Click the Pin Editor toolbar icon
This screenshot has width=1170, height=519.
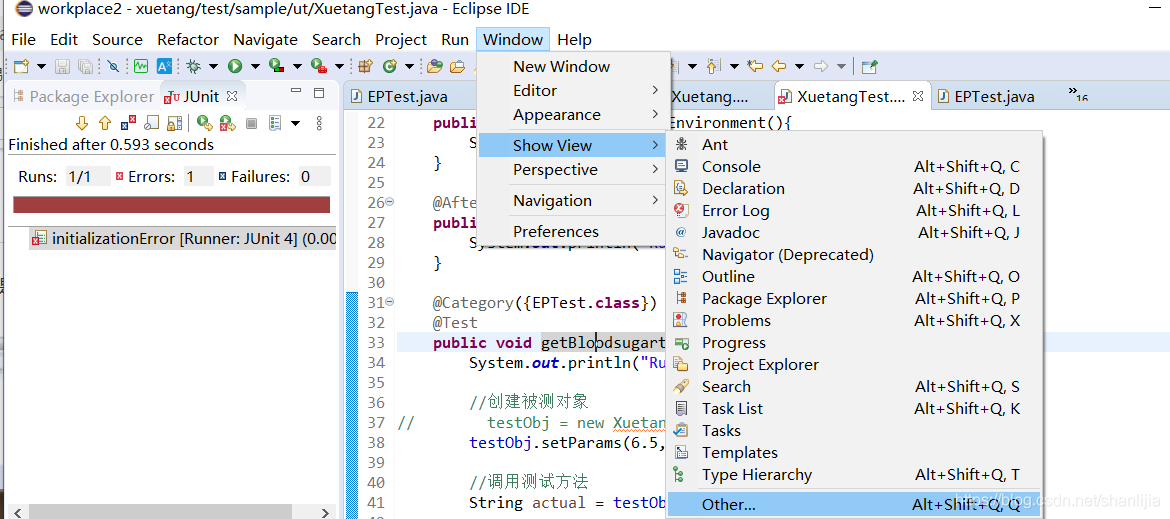pyautogui.click(x=869, y=66)
